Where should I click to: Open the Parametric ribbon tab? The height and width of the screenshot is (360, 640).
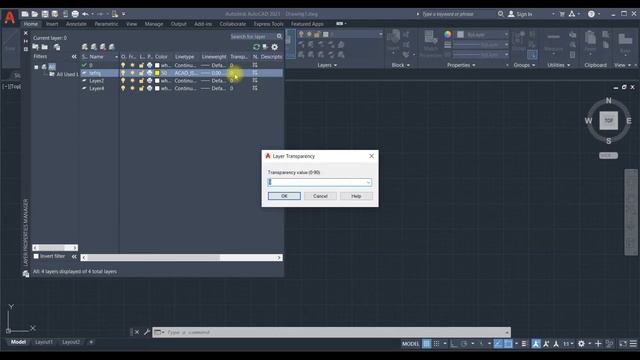pyautogui.click(x=106, y=24)
